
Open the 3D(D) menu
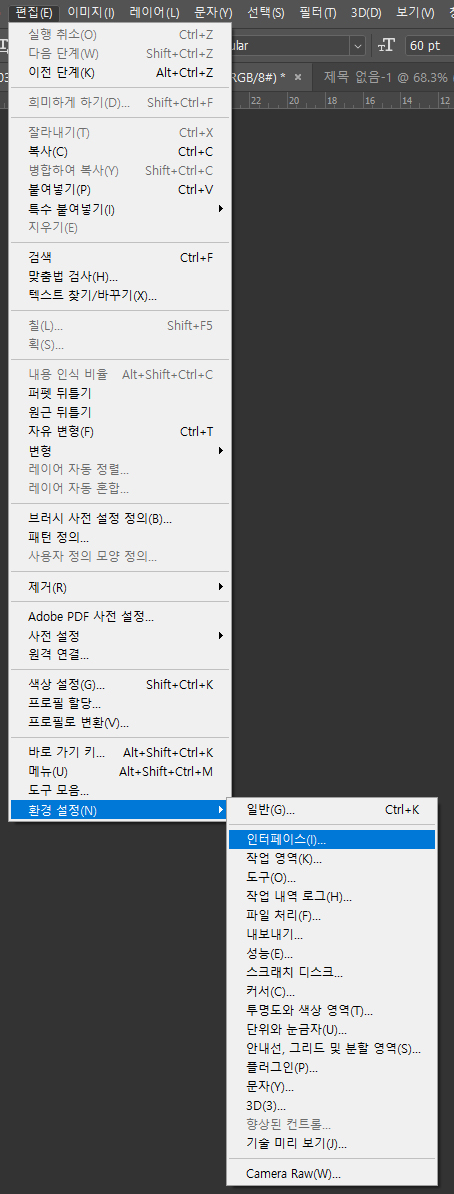[x=366, y=13]
